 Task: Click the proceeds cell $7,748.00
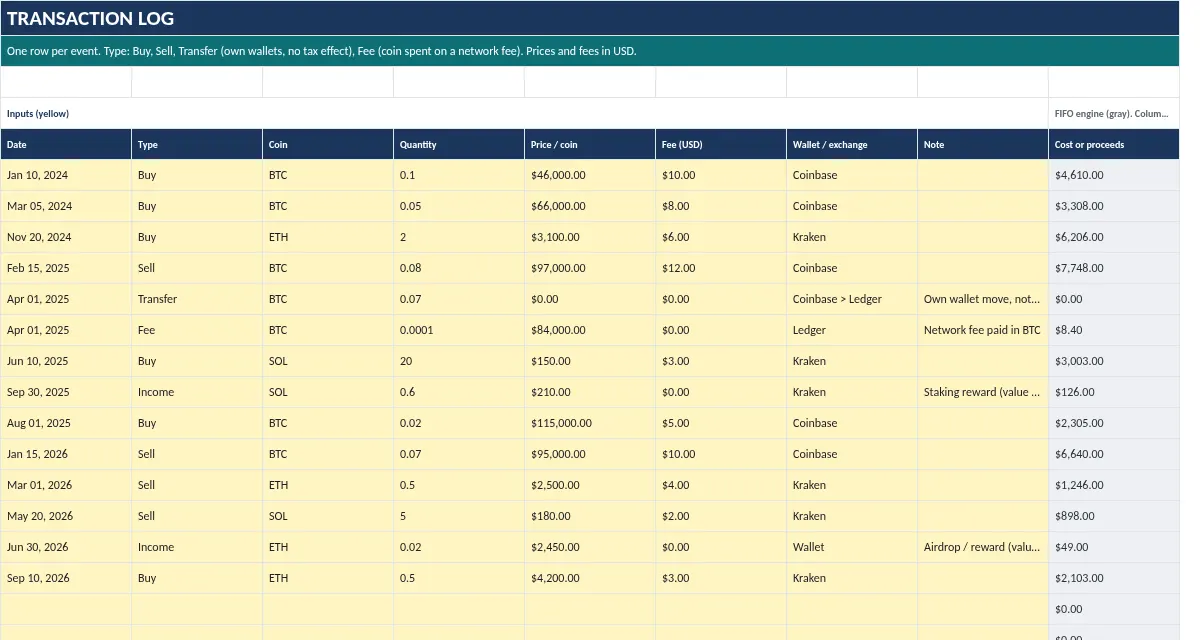click(x=1114, y=268)
